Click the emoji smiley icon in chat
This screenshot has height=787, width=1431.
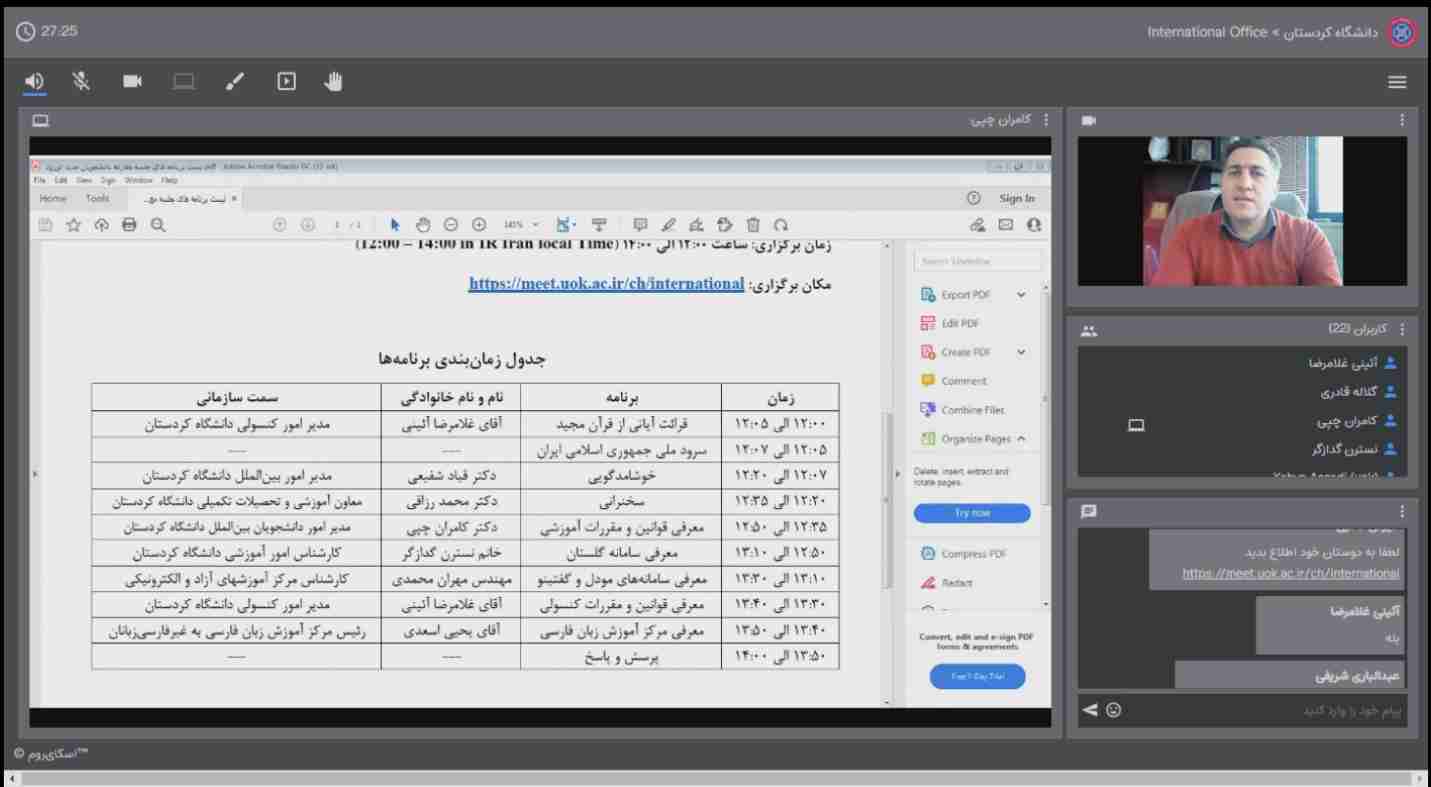click(1114, 710)
